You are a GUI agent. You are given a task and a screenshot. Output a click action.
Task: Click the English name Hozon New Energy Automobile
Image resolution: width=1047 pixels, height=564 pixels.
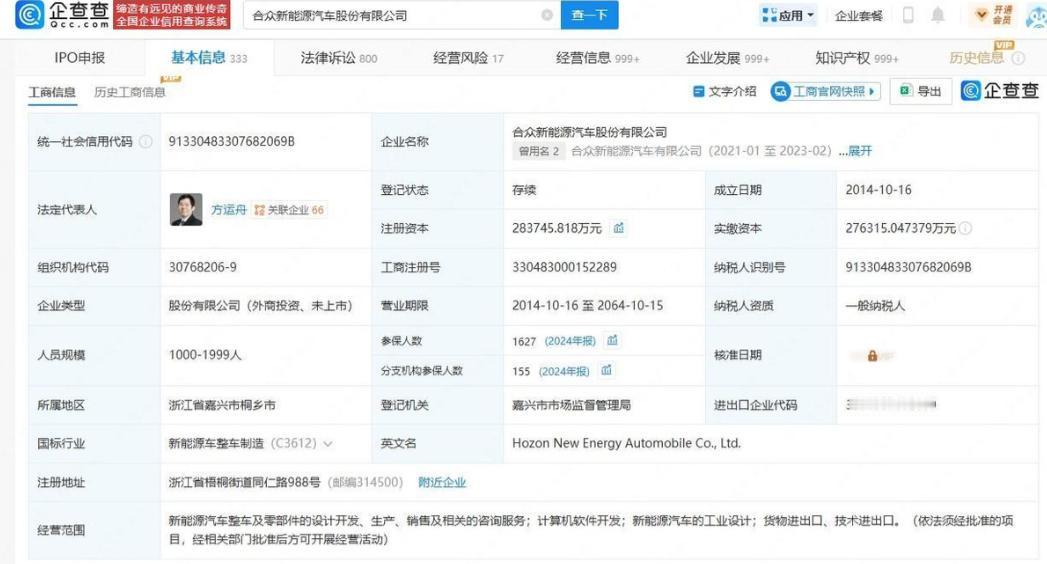point(626,443)
